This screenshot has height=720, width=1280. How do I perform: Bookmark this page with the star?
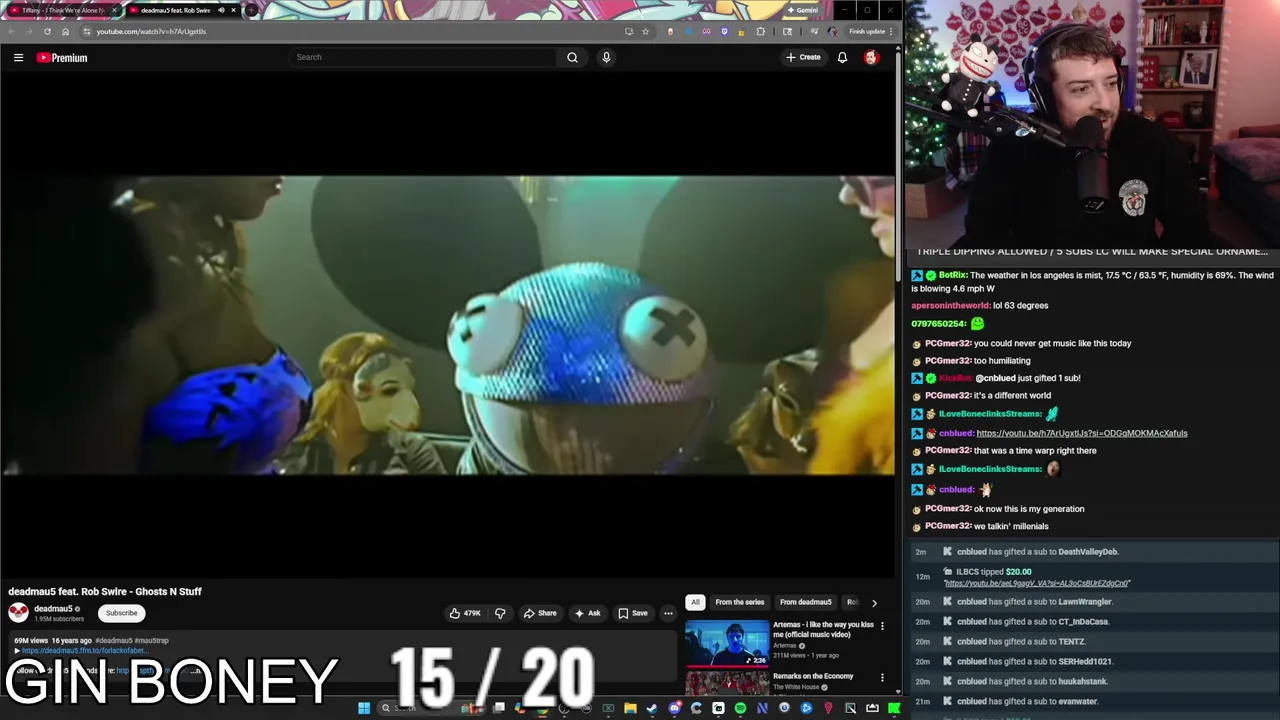(645, 31)
